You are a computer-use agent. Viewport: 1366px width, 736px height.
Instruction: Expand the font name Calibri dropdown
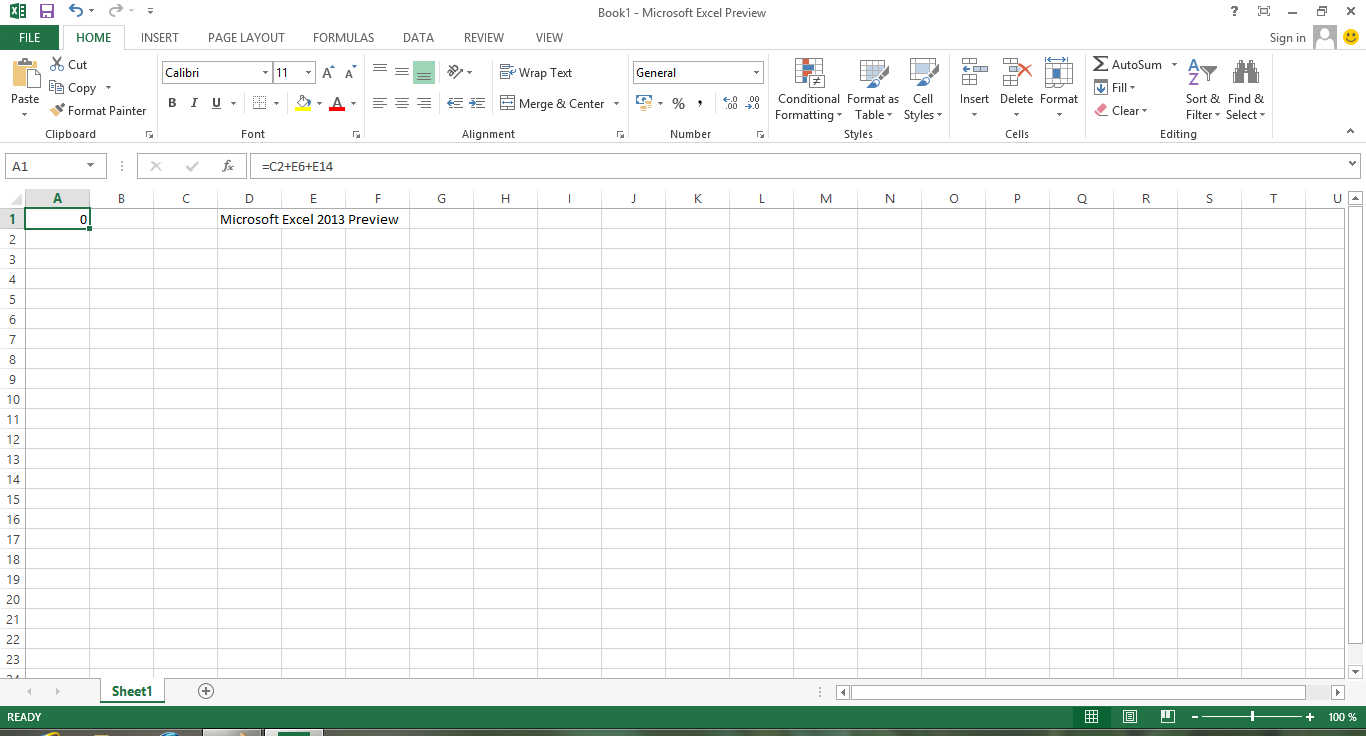click(265, 73)
